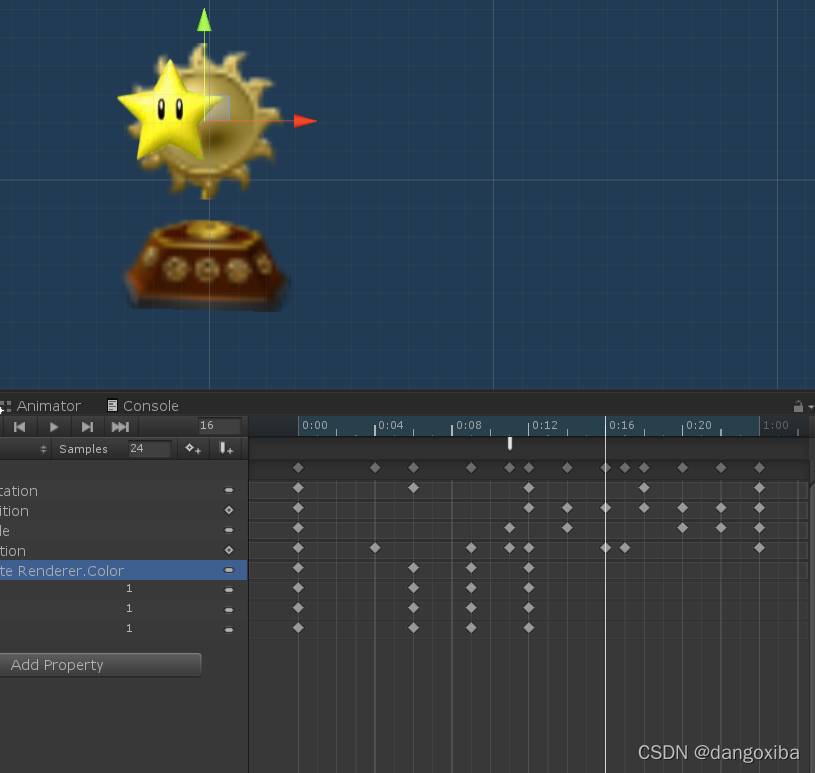The height and width of the screenshot is (773, 815).
Task: Click the green Y-axis gizmo arrow
Action: click(x=204, y=21)
